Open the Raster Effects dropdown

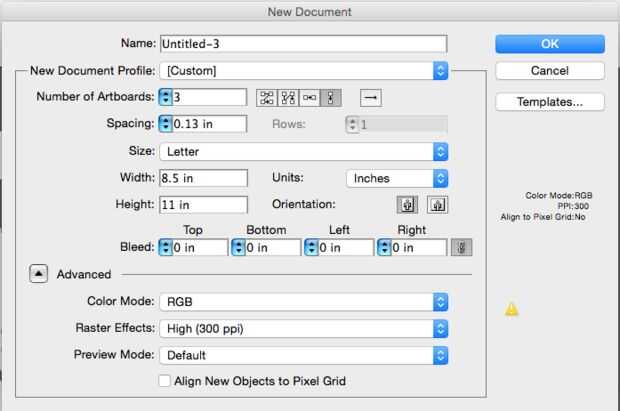(x=440, y=328)
